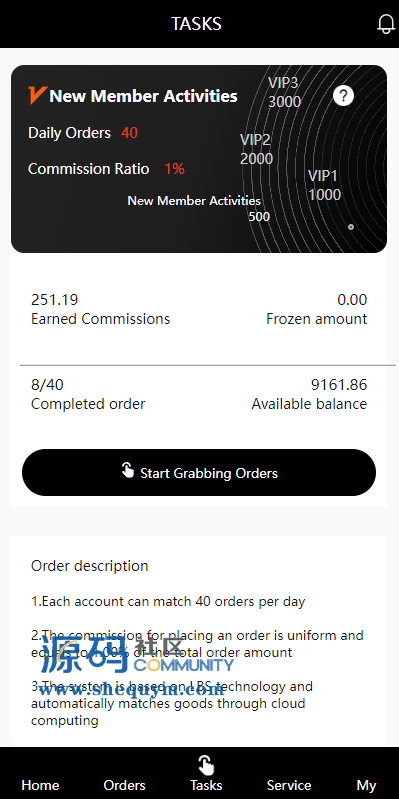399x799 pixels.
Task: Tap the Available balance amount 9161.86
Action: point(339,385)
